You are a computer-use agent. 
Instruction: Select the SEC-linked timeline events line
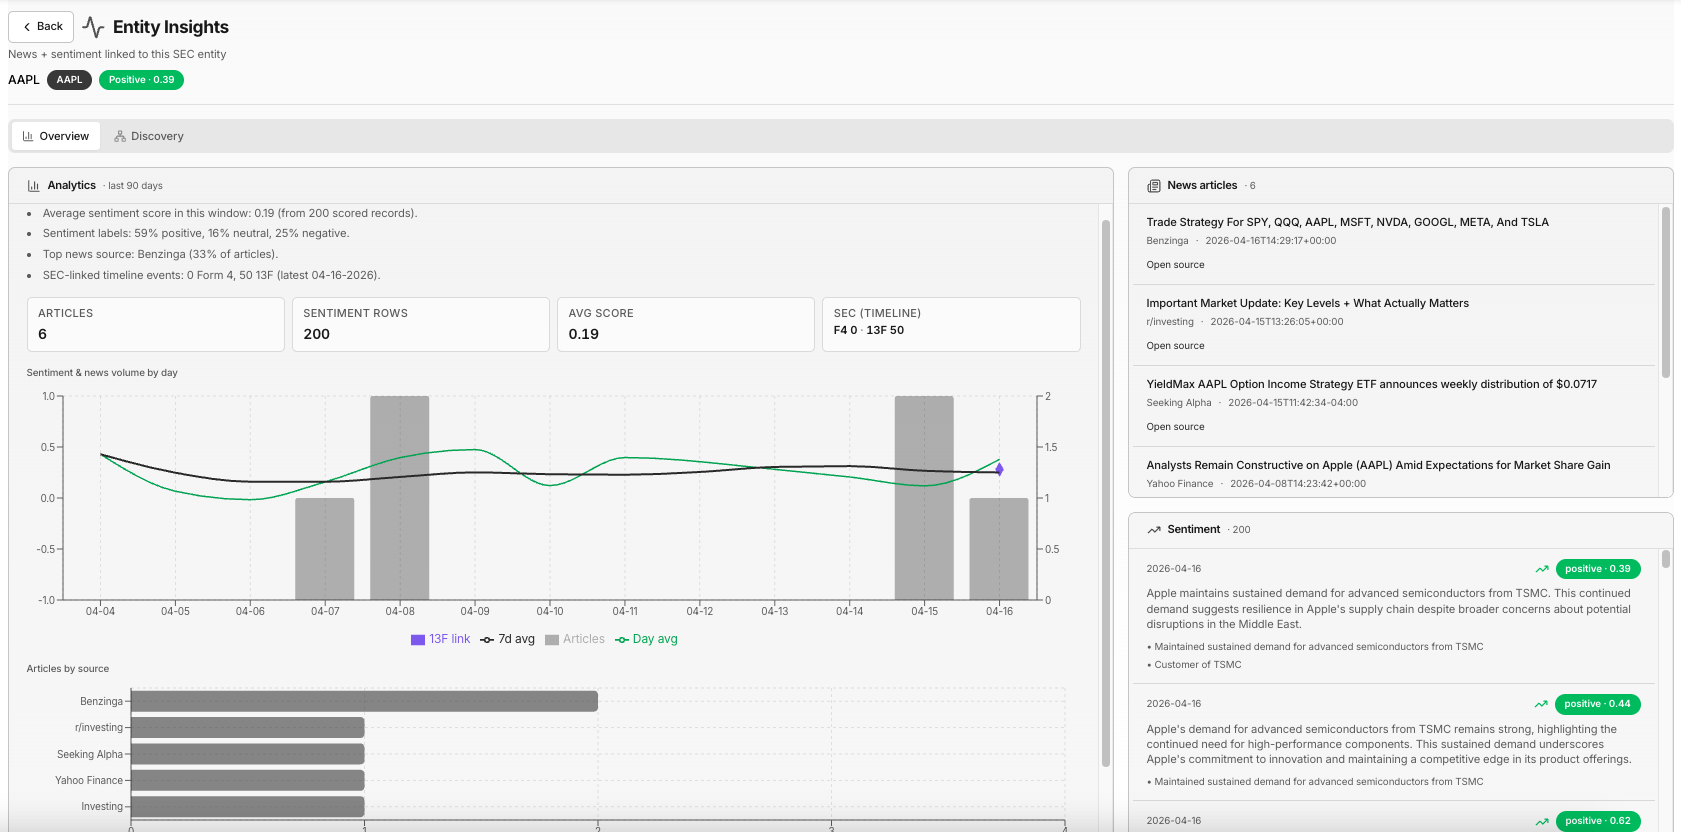point(211,275)
